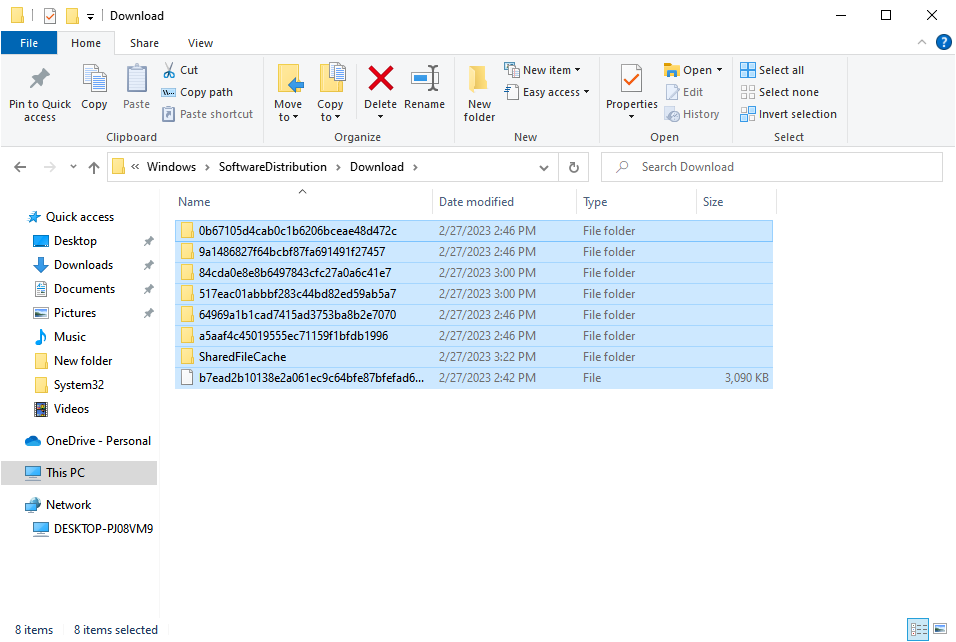956x642 pixels.
Task: Click Select all in ribbon
Action: (772, 70)
